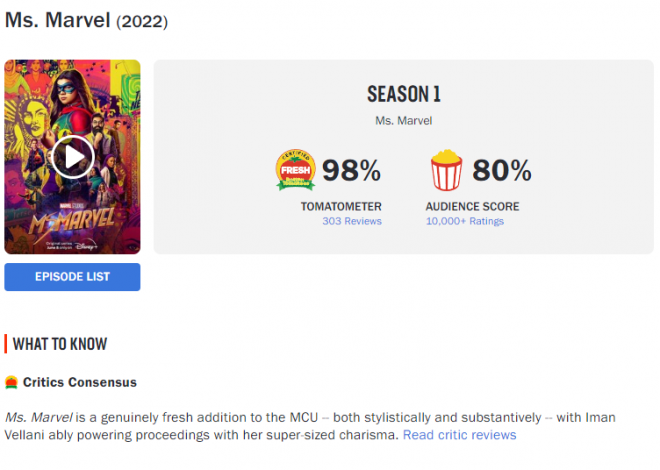Click the 80% audience score
This screenshot has height=470, width=660.
click(x=501, y=171)
